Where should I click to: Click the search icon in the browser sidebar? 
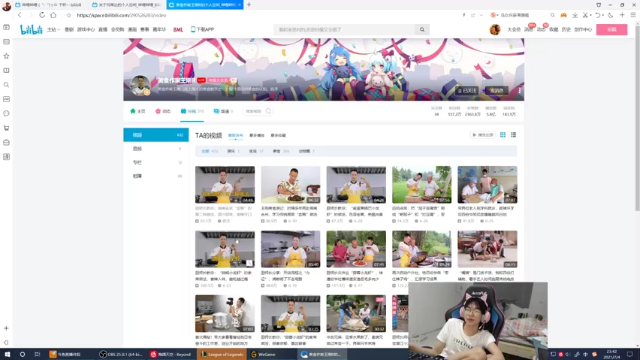[x=6, y=85]
